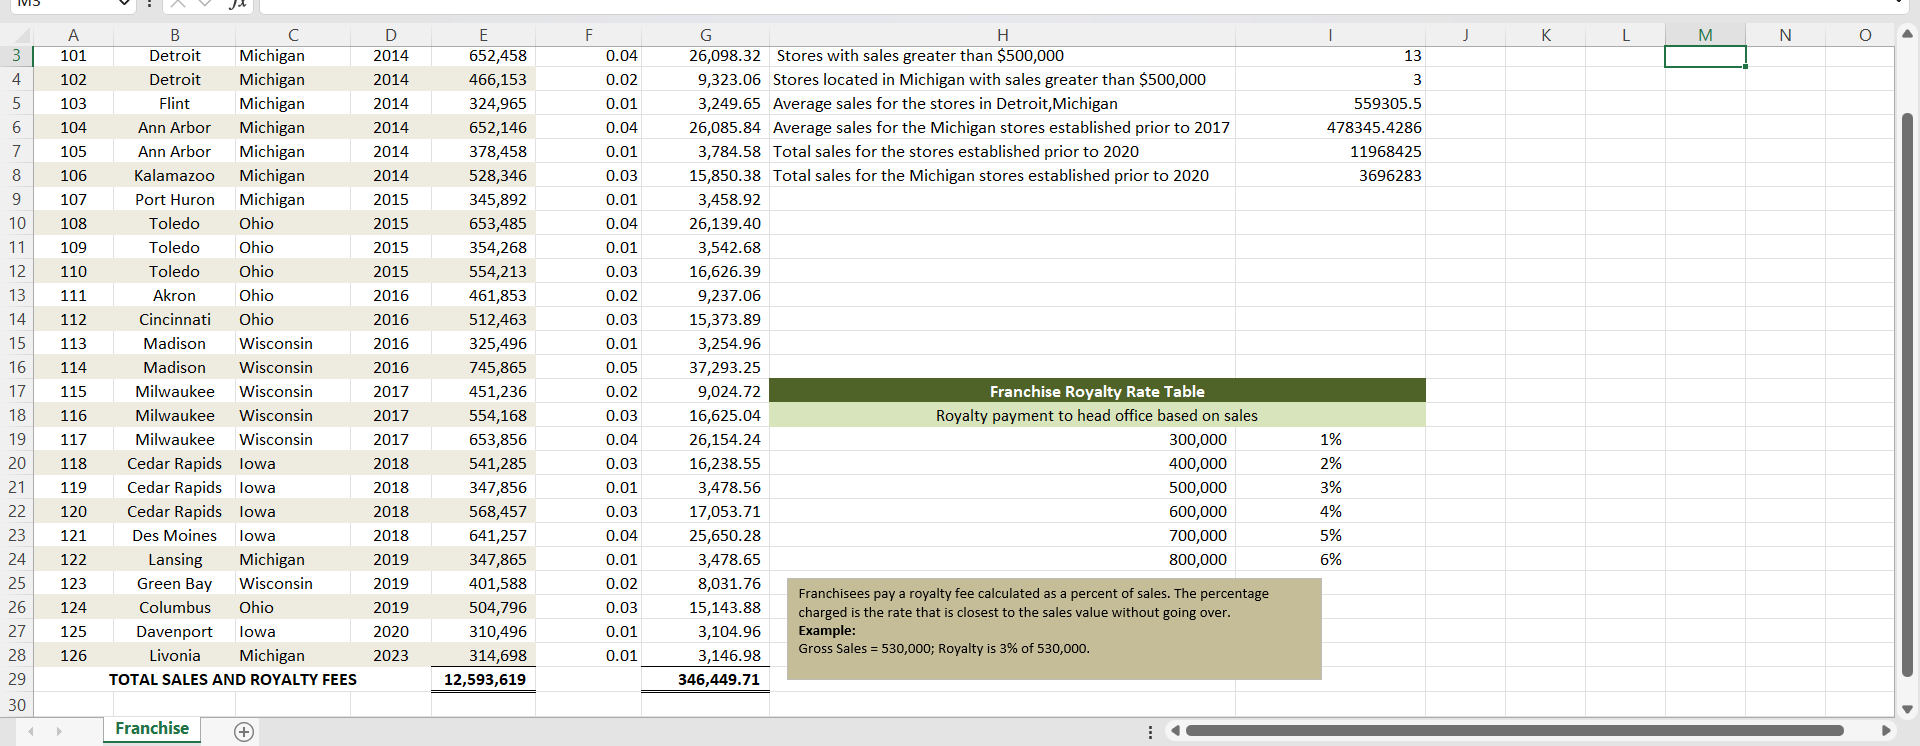Screen dimensions: 1920x746
Task: Select the value 3696283
Action: 1330,176
